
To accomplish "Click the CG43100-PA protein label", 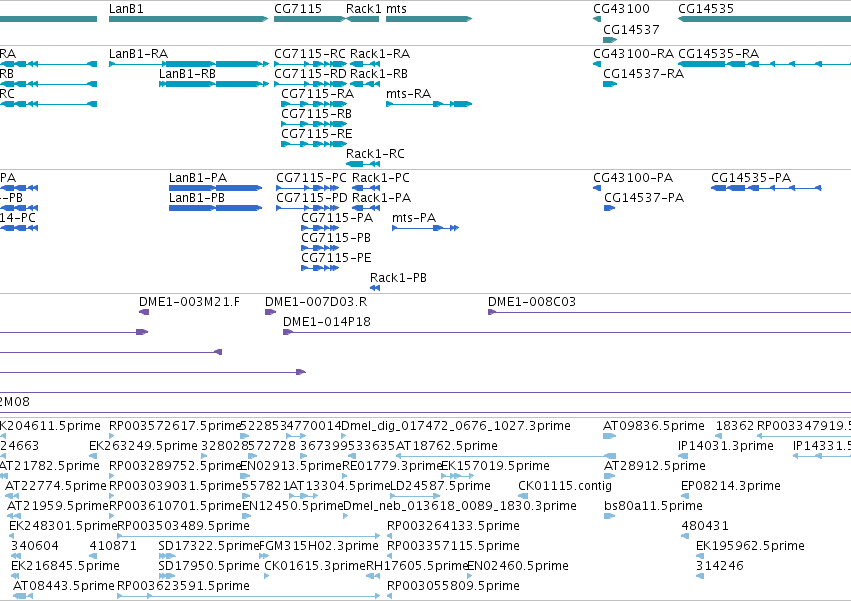I will tap(633, 178).
